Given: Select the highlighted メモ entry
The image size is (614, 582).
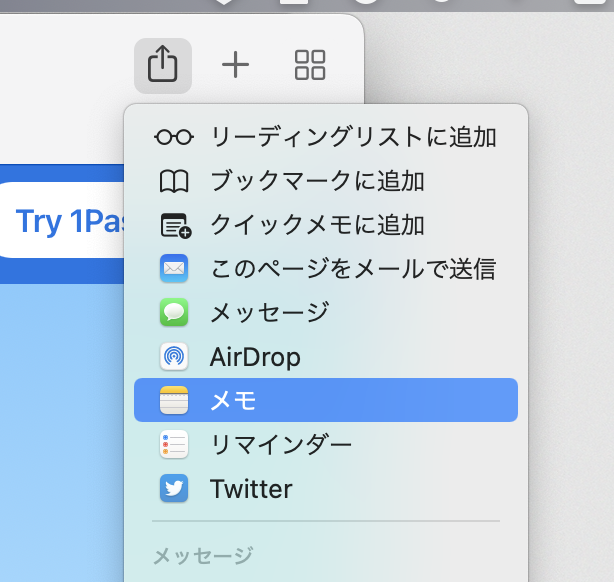Looking at the screenshot, I should 326,400.
